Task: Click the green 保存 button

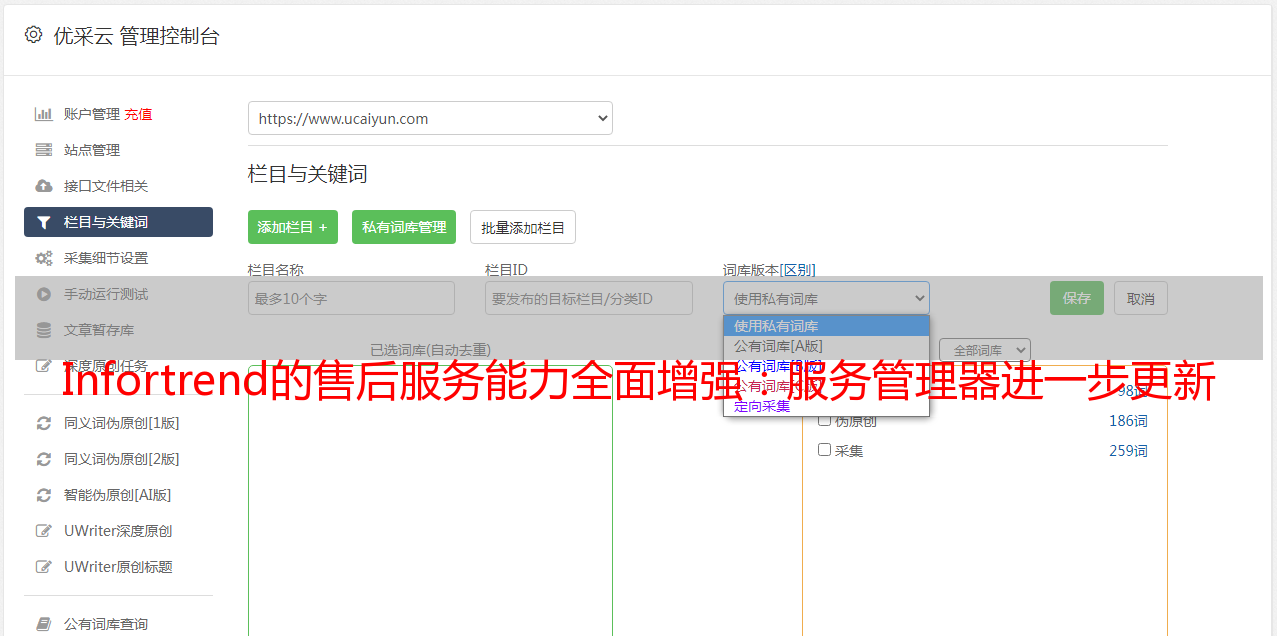Action: point(1077,298)
